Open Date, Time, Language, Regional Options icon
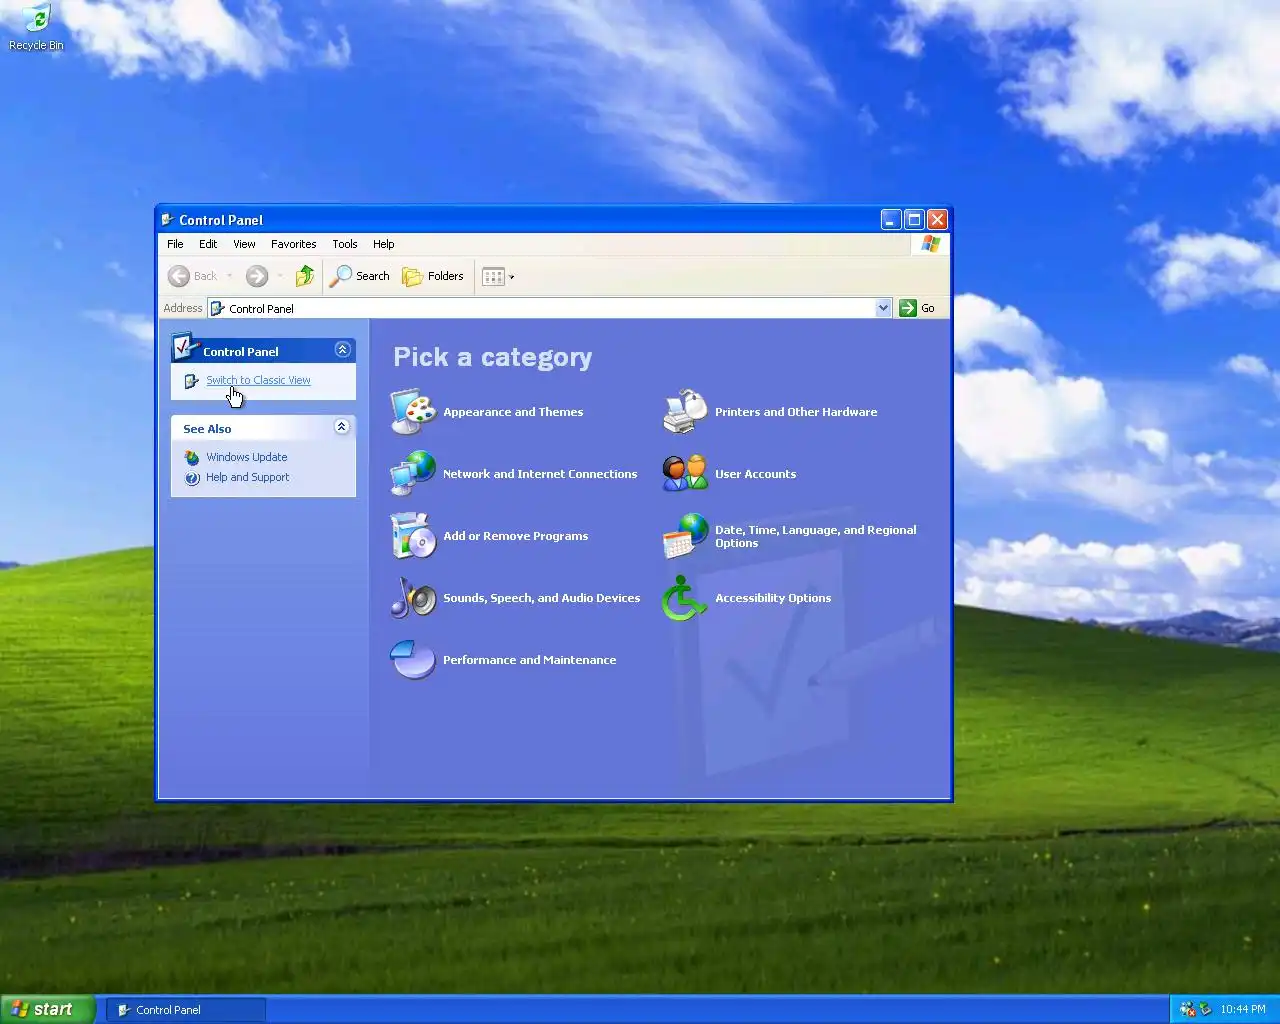This screenshot has width=1280, height=1024. (685, 536)
